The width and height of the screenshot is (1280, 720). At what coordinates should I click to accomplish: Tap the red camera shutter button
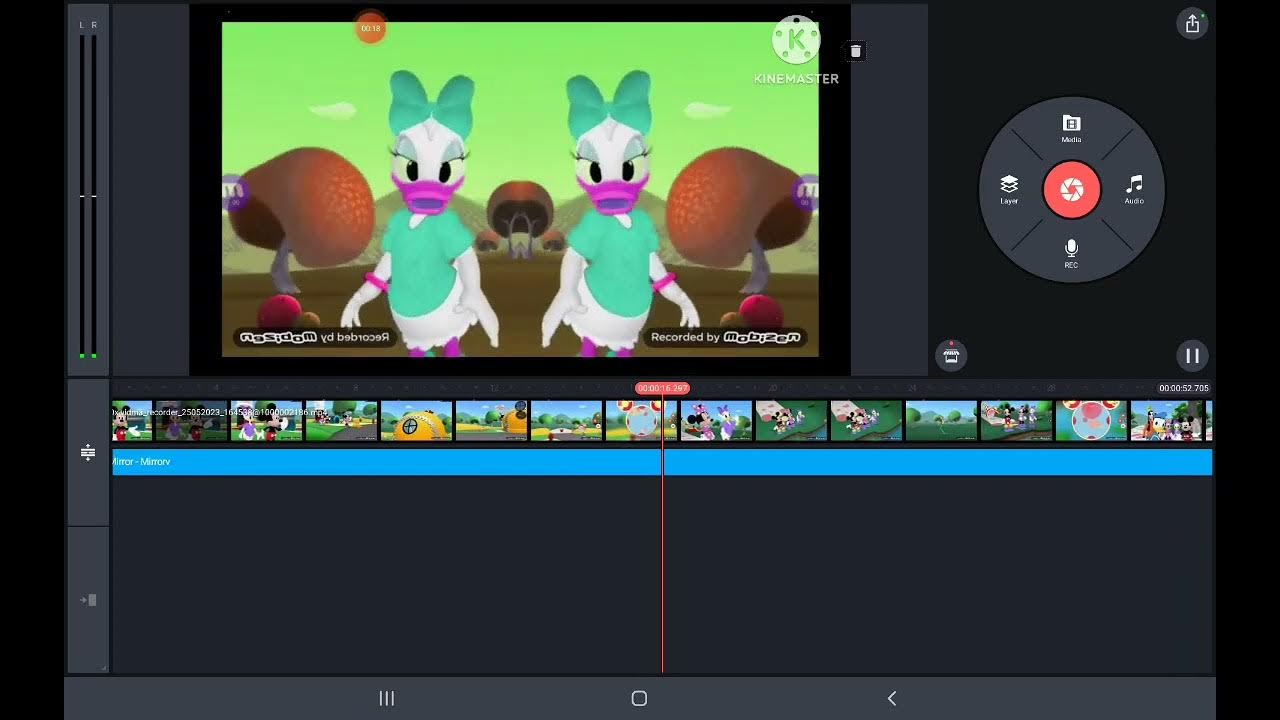point(1071,189)
